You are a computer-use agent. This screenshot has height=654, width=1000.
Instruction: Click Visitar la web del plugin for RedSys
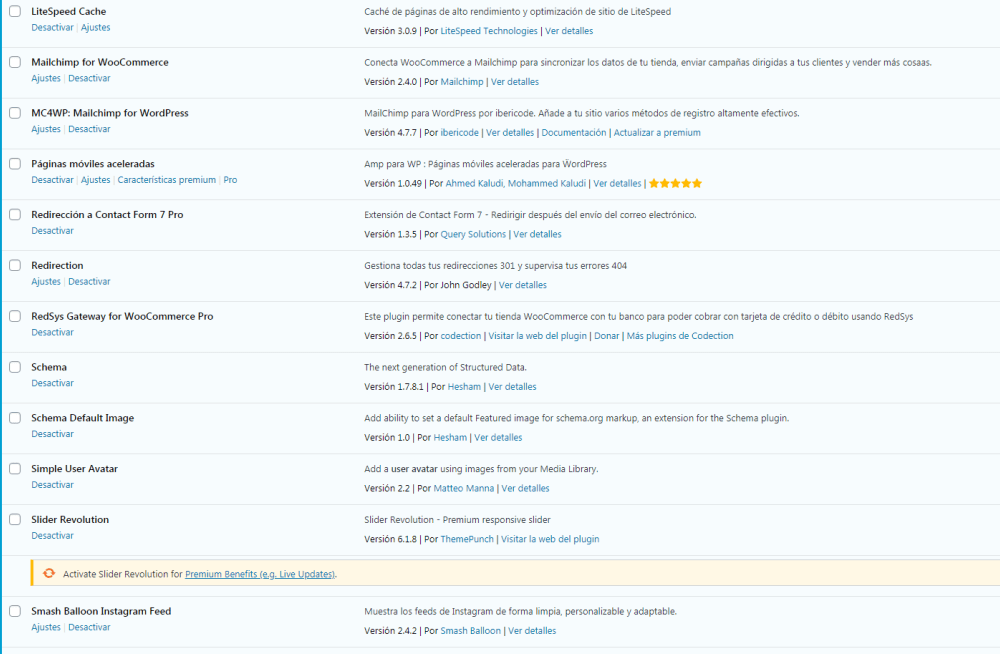tap(538, 336)
